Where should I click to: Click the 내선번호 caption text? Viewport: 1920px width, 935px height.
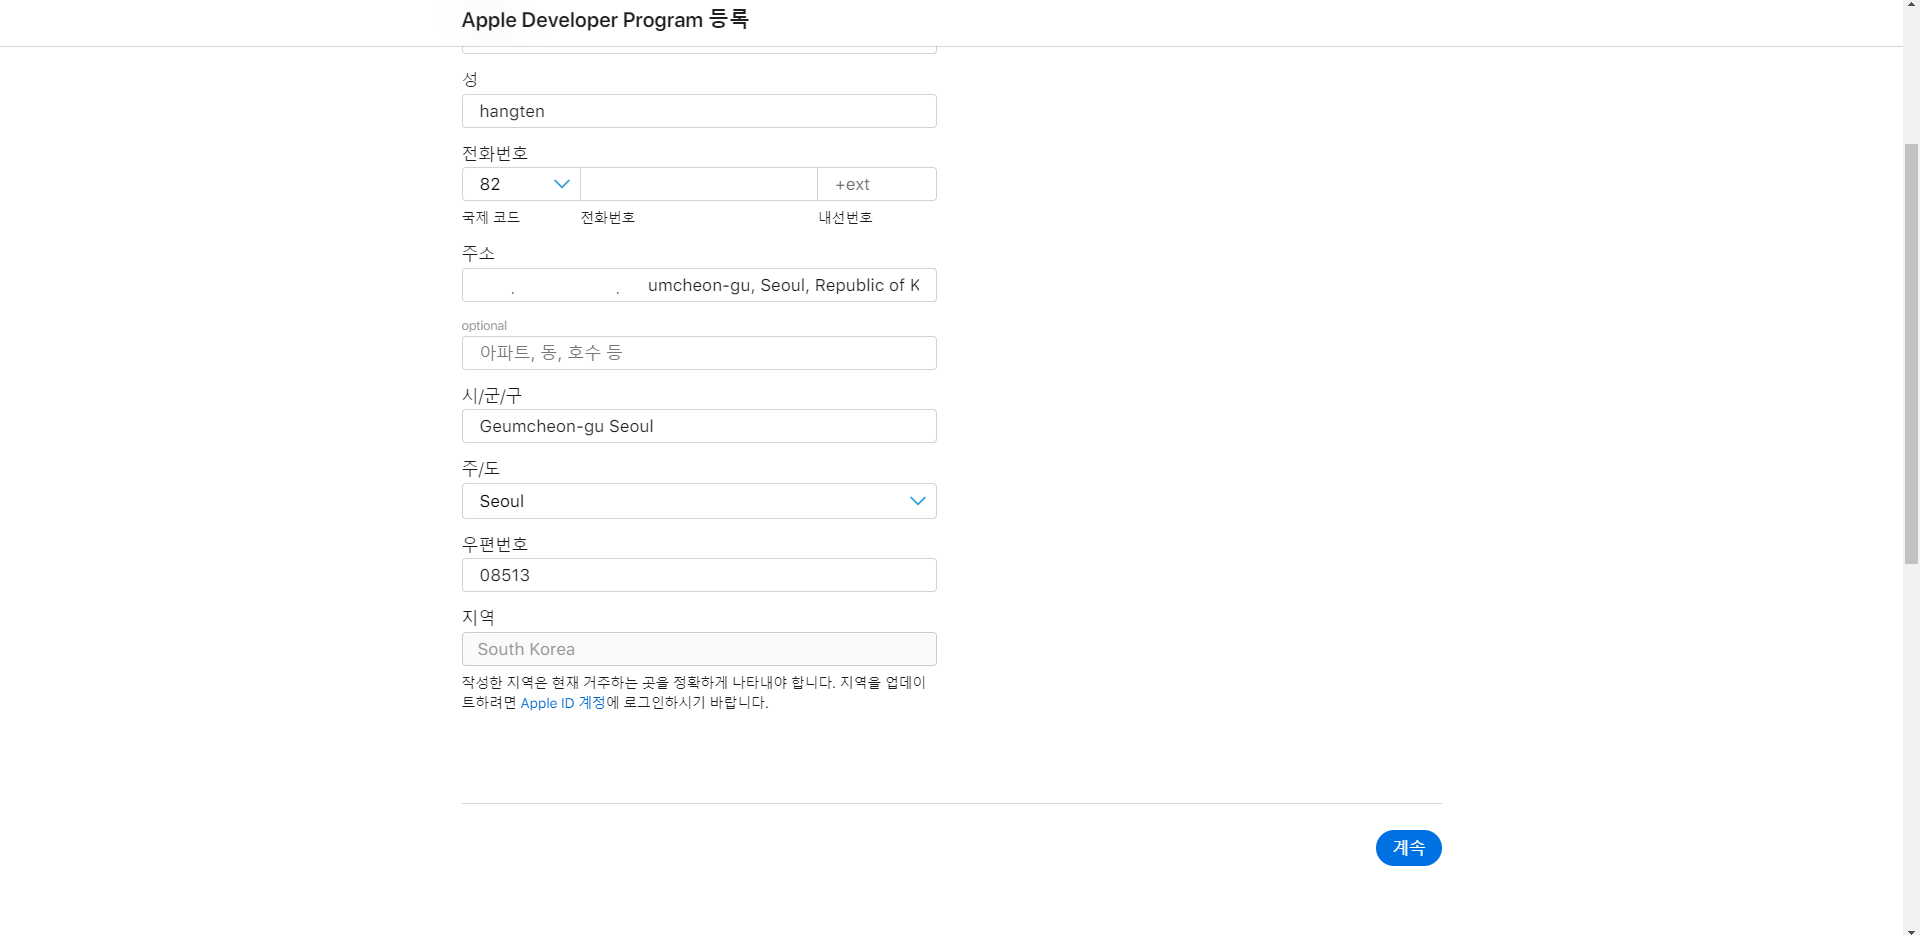pos(846,217)
